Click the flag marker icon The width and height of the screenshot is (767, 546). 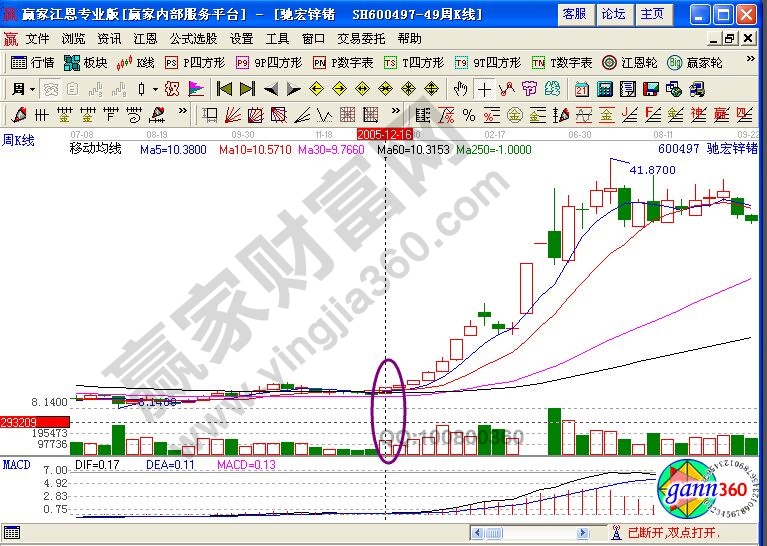point(196,89)
